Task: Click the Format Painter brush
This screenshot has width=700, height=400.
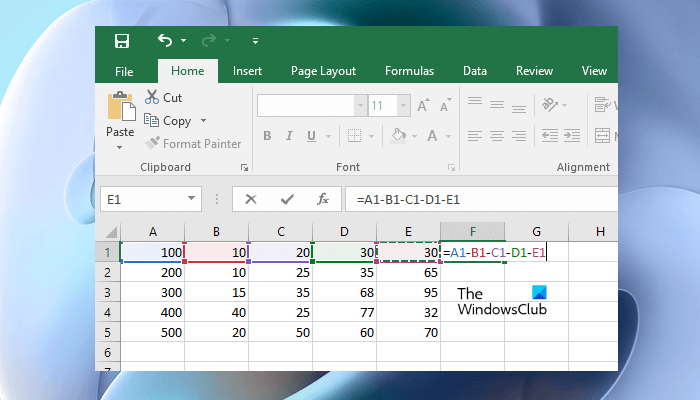Action: (x=152, y=143)
